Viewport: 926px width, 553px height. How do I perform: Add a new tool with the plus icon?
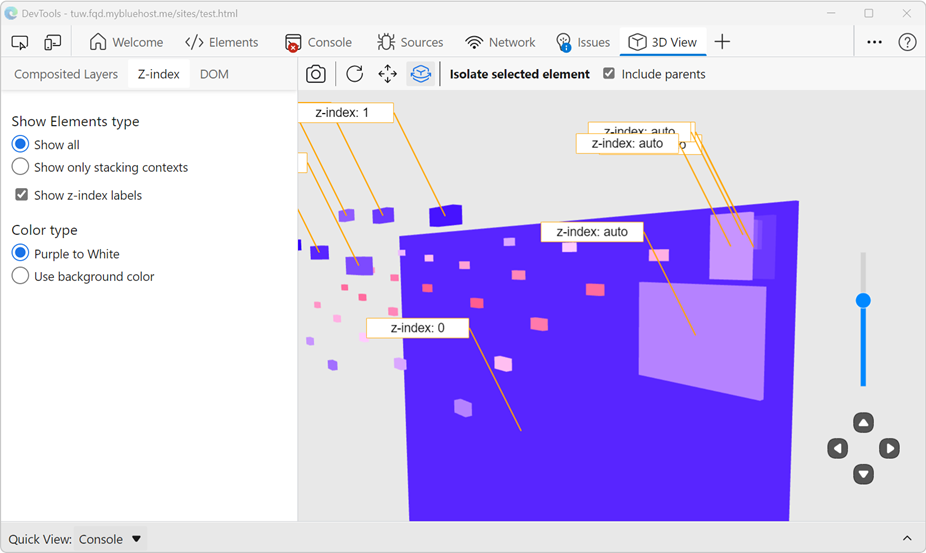(x=722, y=42)
